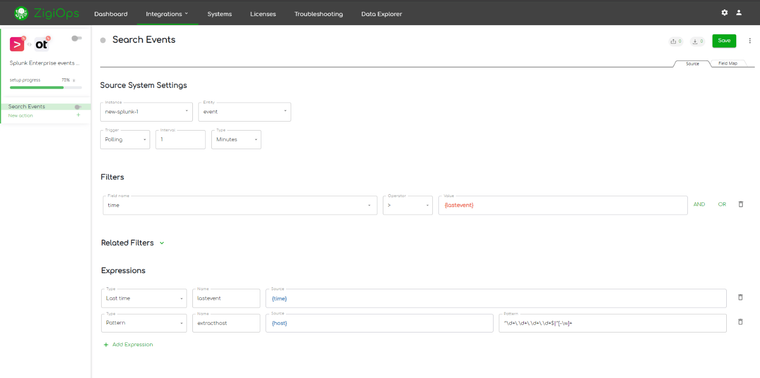The height and width of the screenshot is (378, 760).
Task: Open the Troubleshooting page
Action: (x=318, y=14)
